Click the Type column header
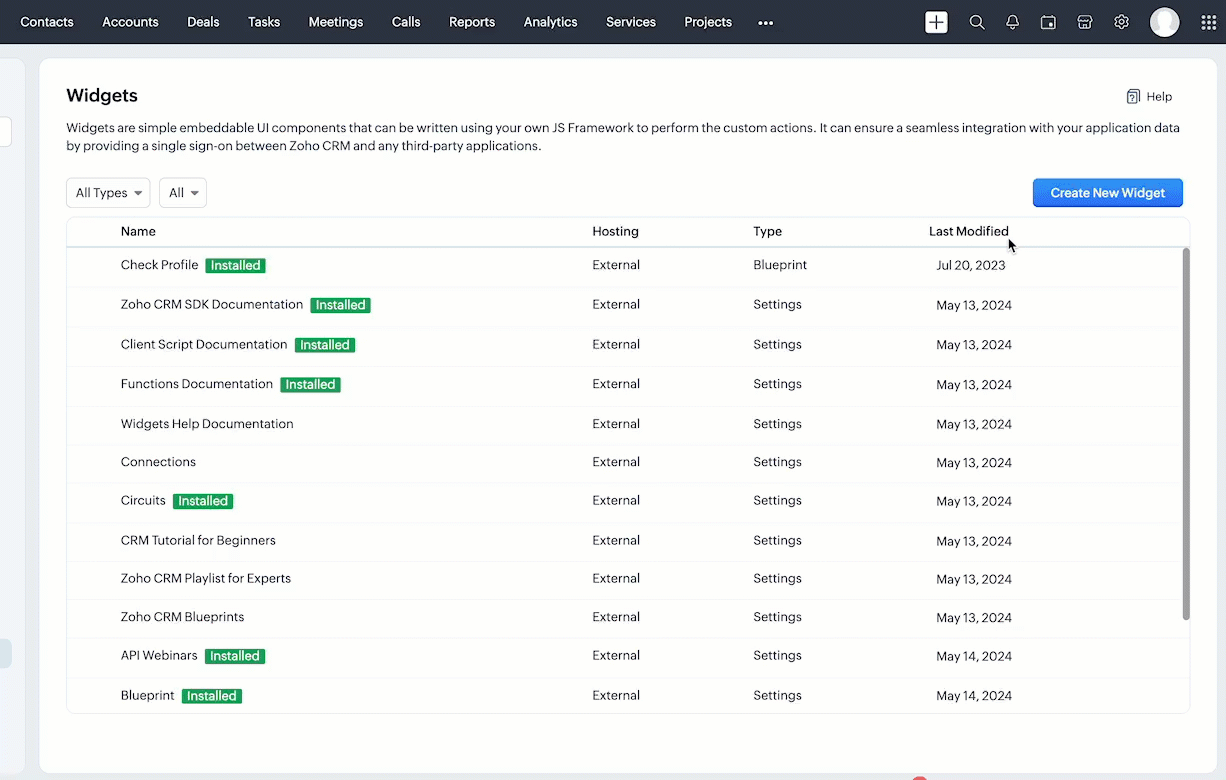This screenshot has height=780, width=1226. 767,231
